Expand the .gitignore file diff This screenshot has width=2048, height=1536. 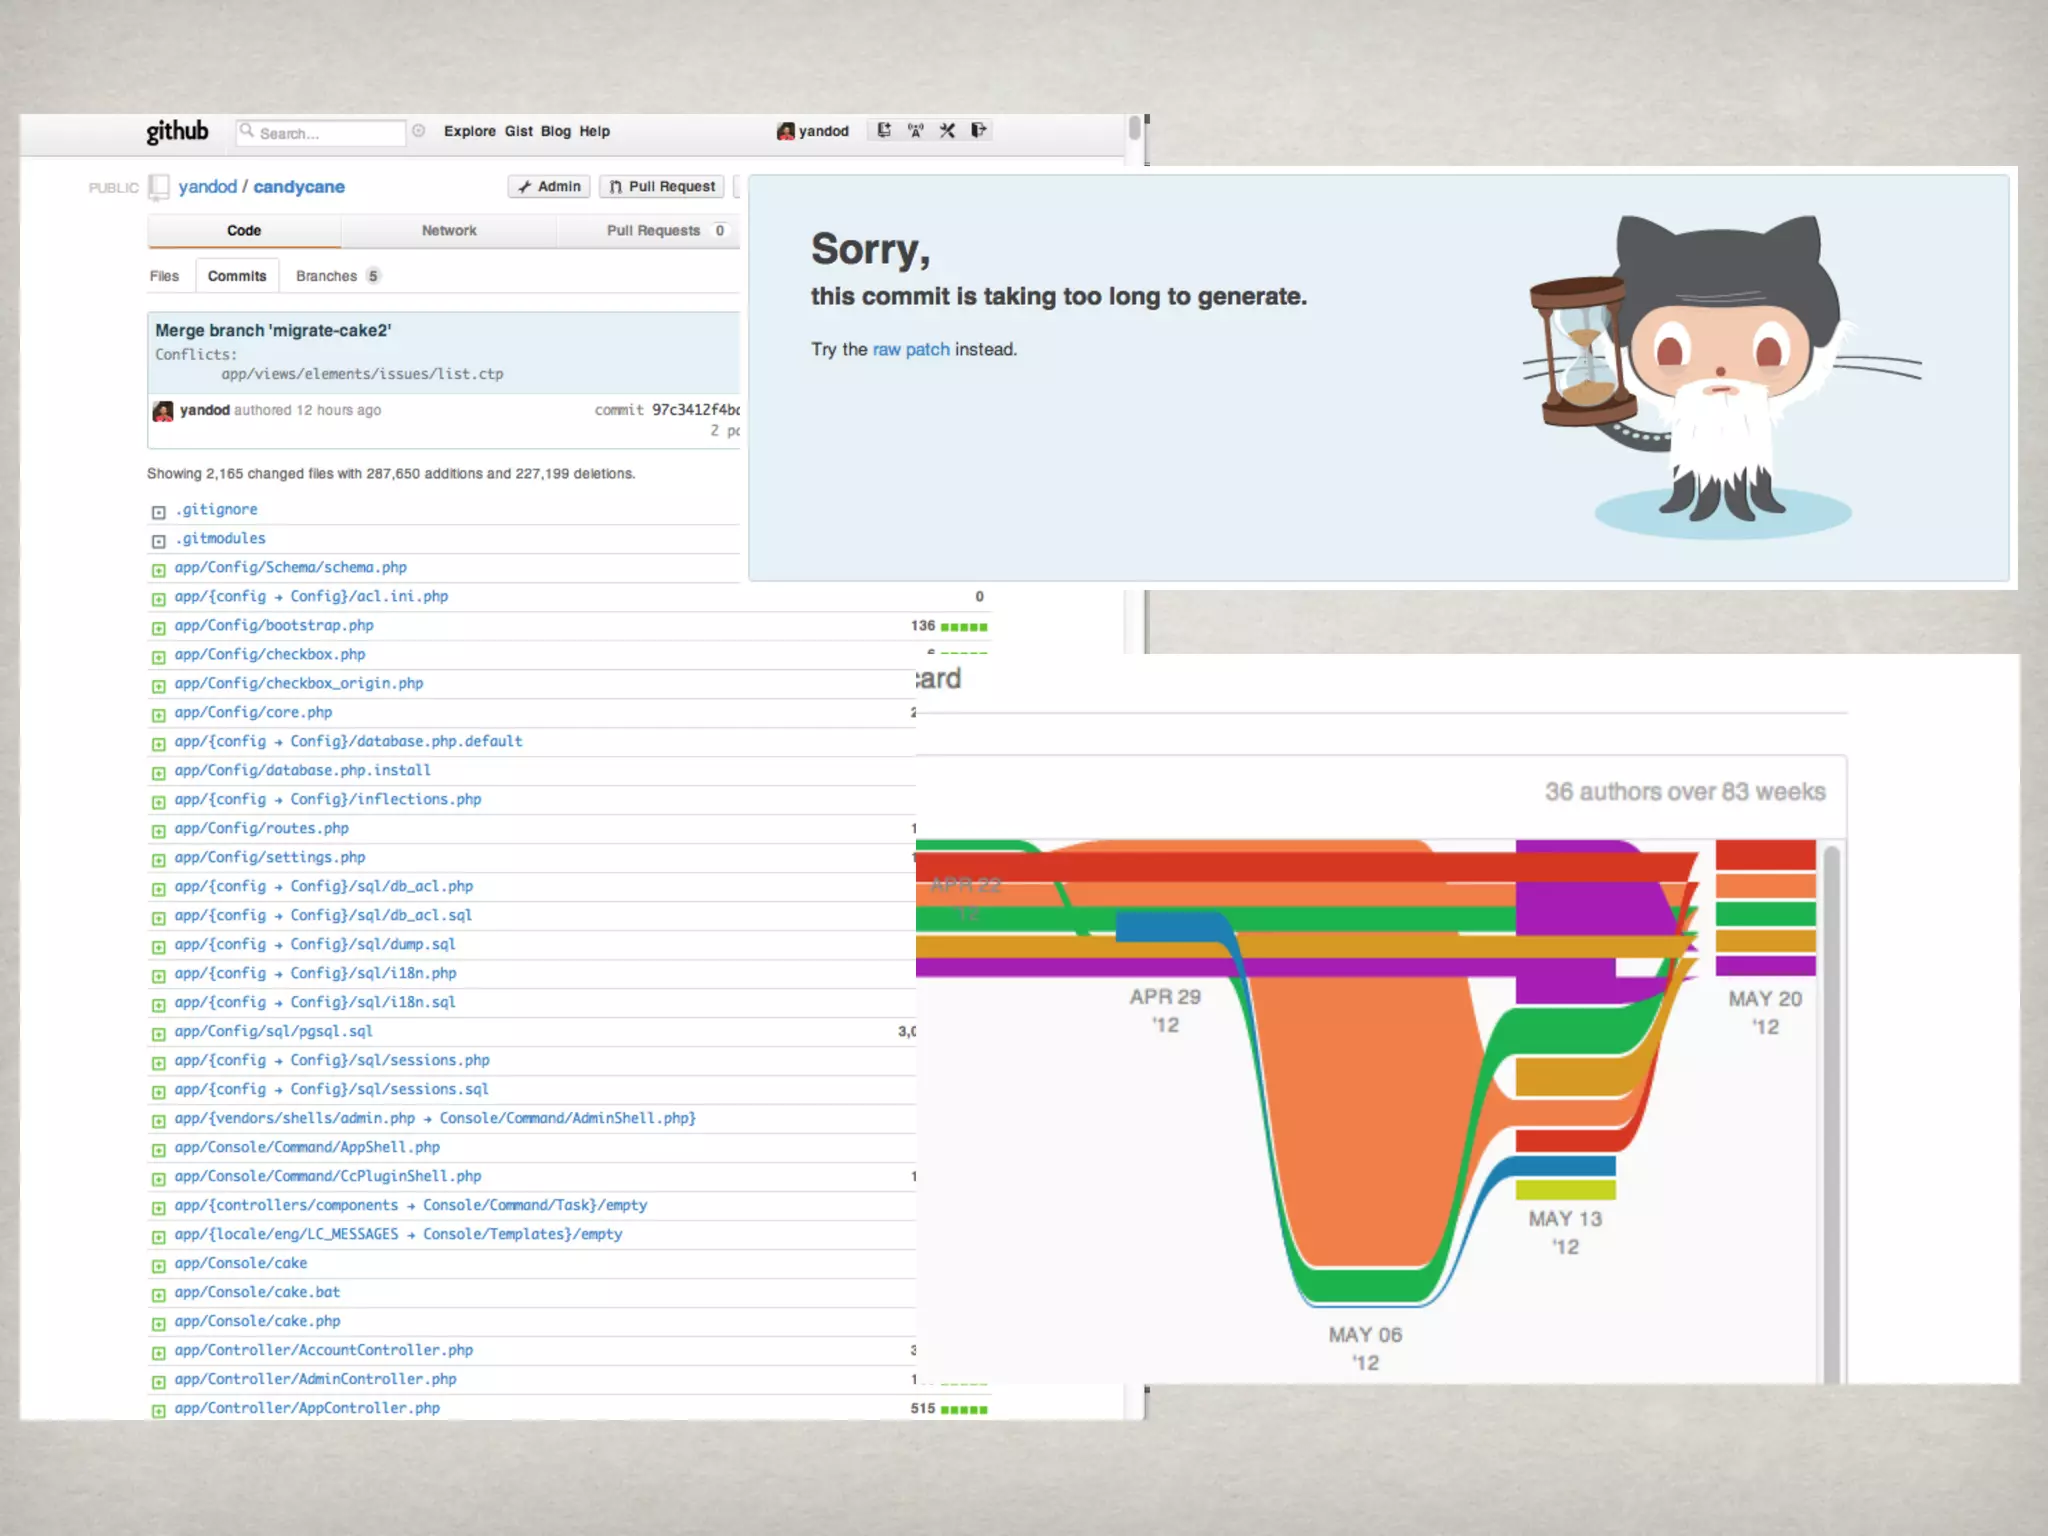(x=158, y=512)
